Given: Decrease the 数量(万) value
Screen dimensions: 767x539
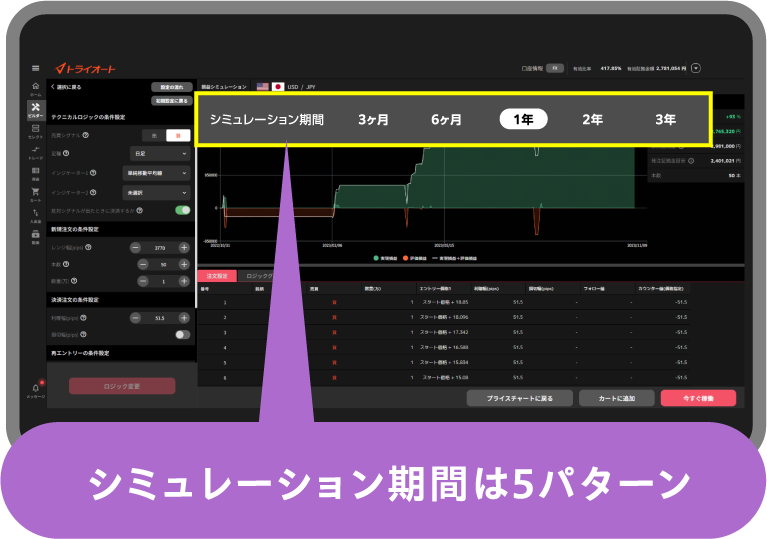Looking at the screenshot, I should point(143,281).
